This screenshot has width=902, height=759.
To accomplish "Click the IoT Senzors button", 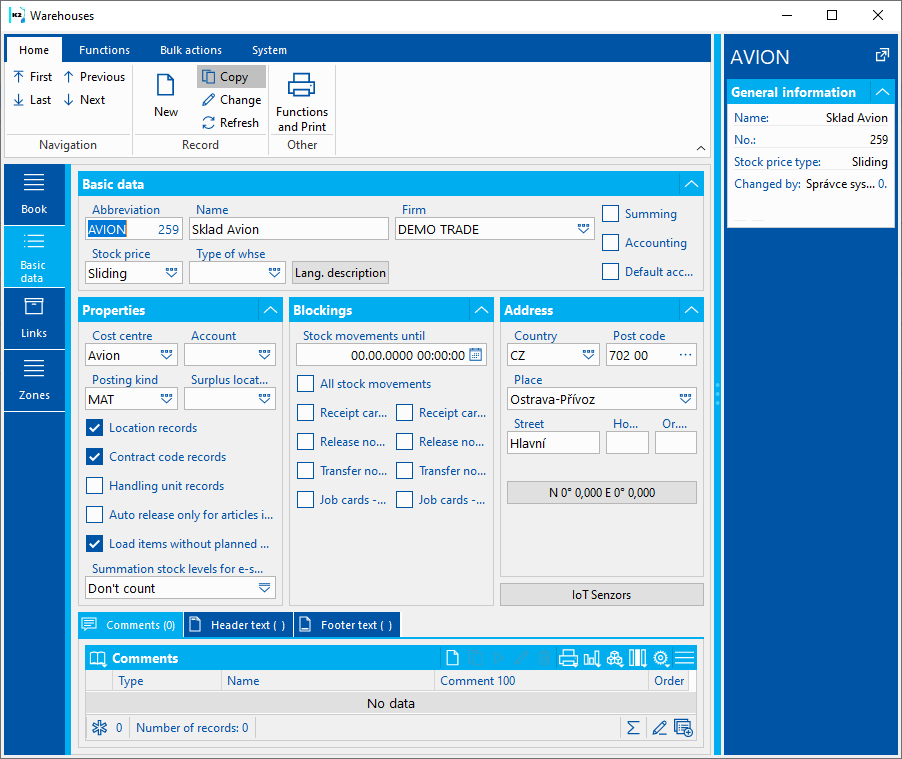I will click(601, 594).
